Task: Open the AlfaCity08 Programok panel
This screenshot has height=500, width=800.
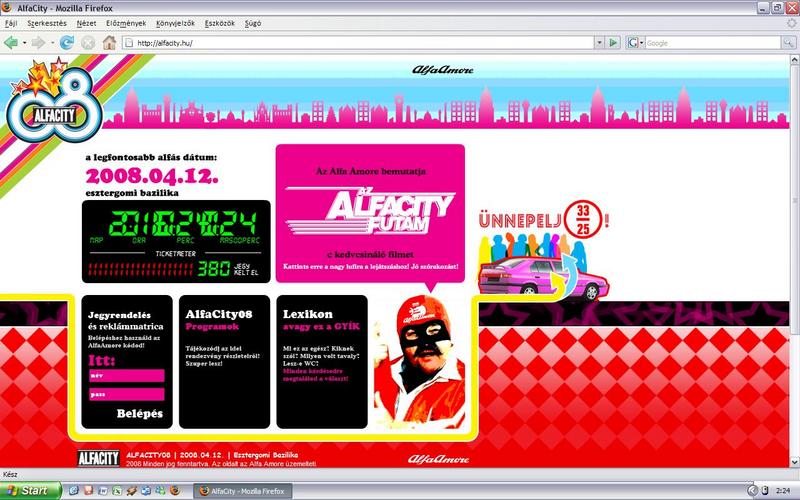Action: point(224,362)
